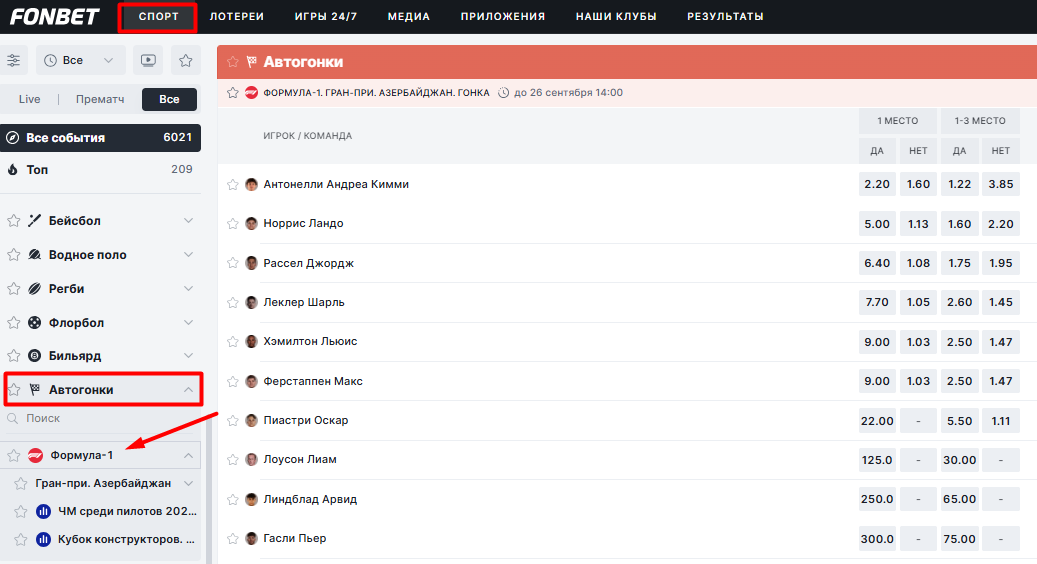
Task: Star driver Леклер Шарль
Action: 233,302
